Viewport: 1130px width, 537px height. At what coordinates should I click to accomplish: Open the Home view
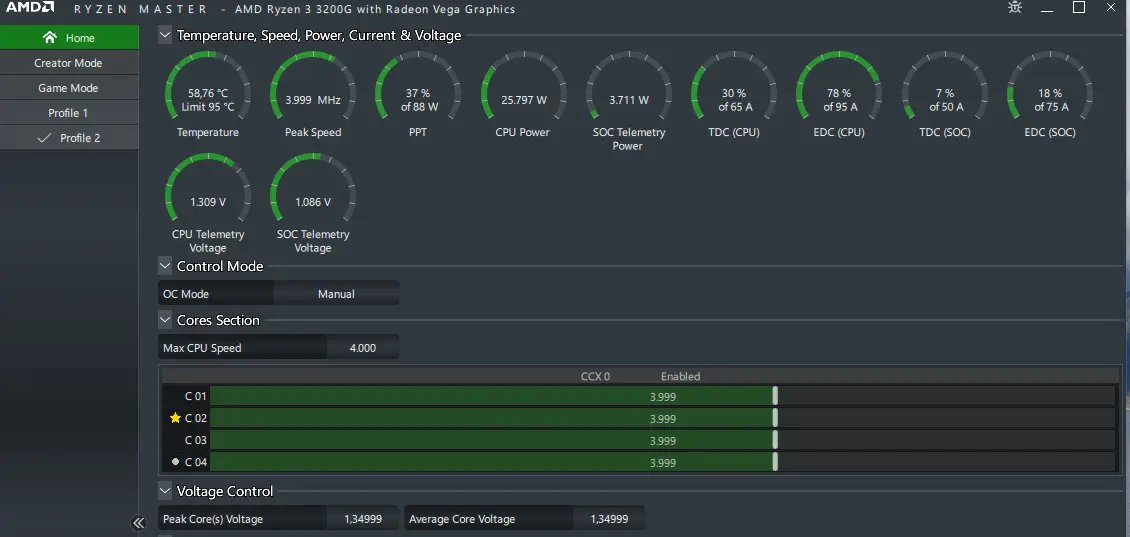point(69,37)
